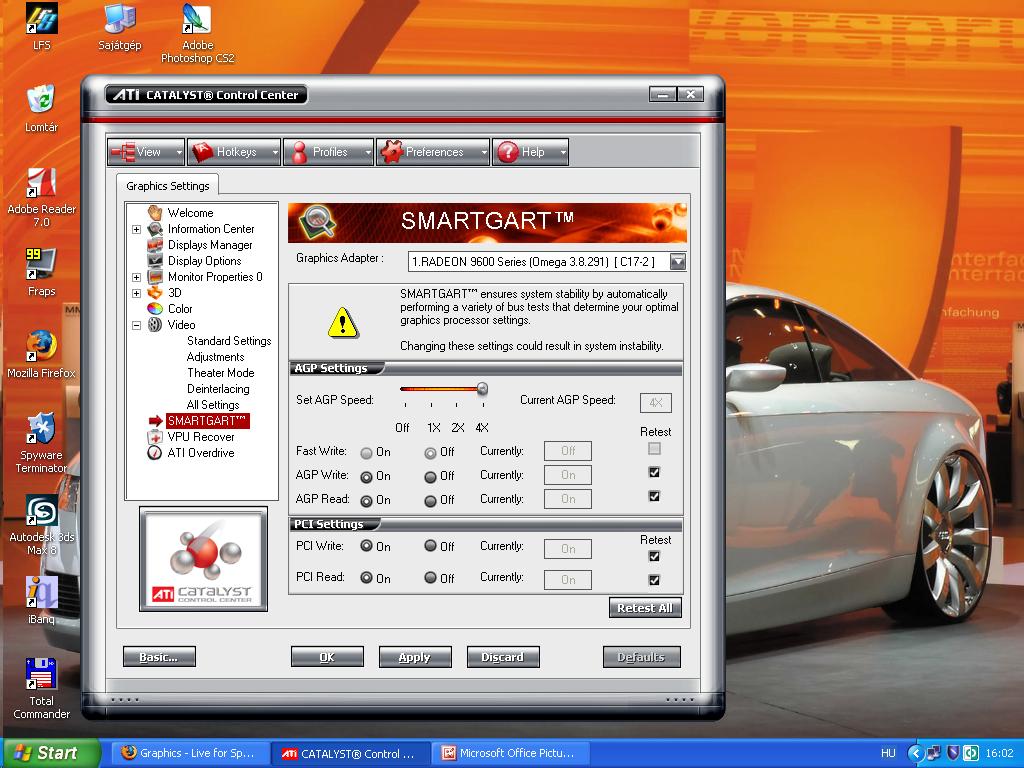
Task: Launch the Fraps desktop shortcut
Action: tap(41, 272)
